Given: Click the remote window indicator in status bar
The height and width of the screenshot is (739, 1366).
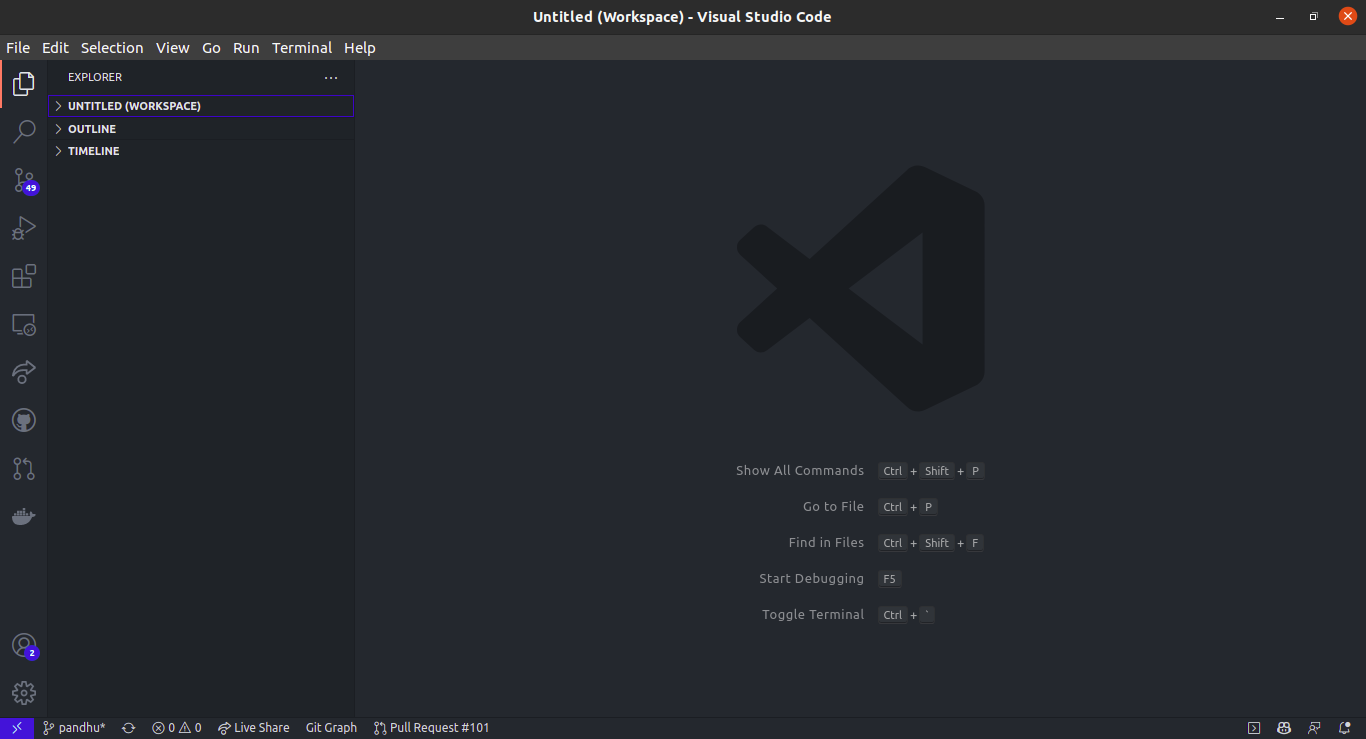Looking at the screenshot, I should (17, 728).
